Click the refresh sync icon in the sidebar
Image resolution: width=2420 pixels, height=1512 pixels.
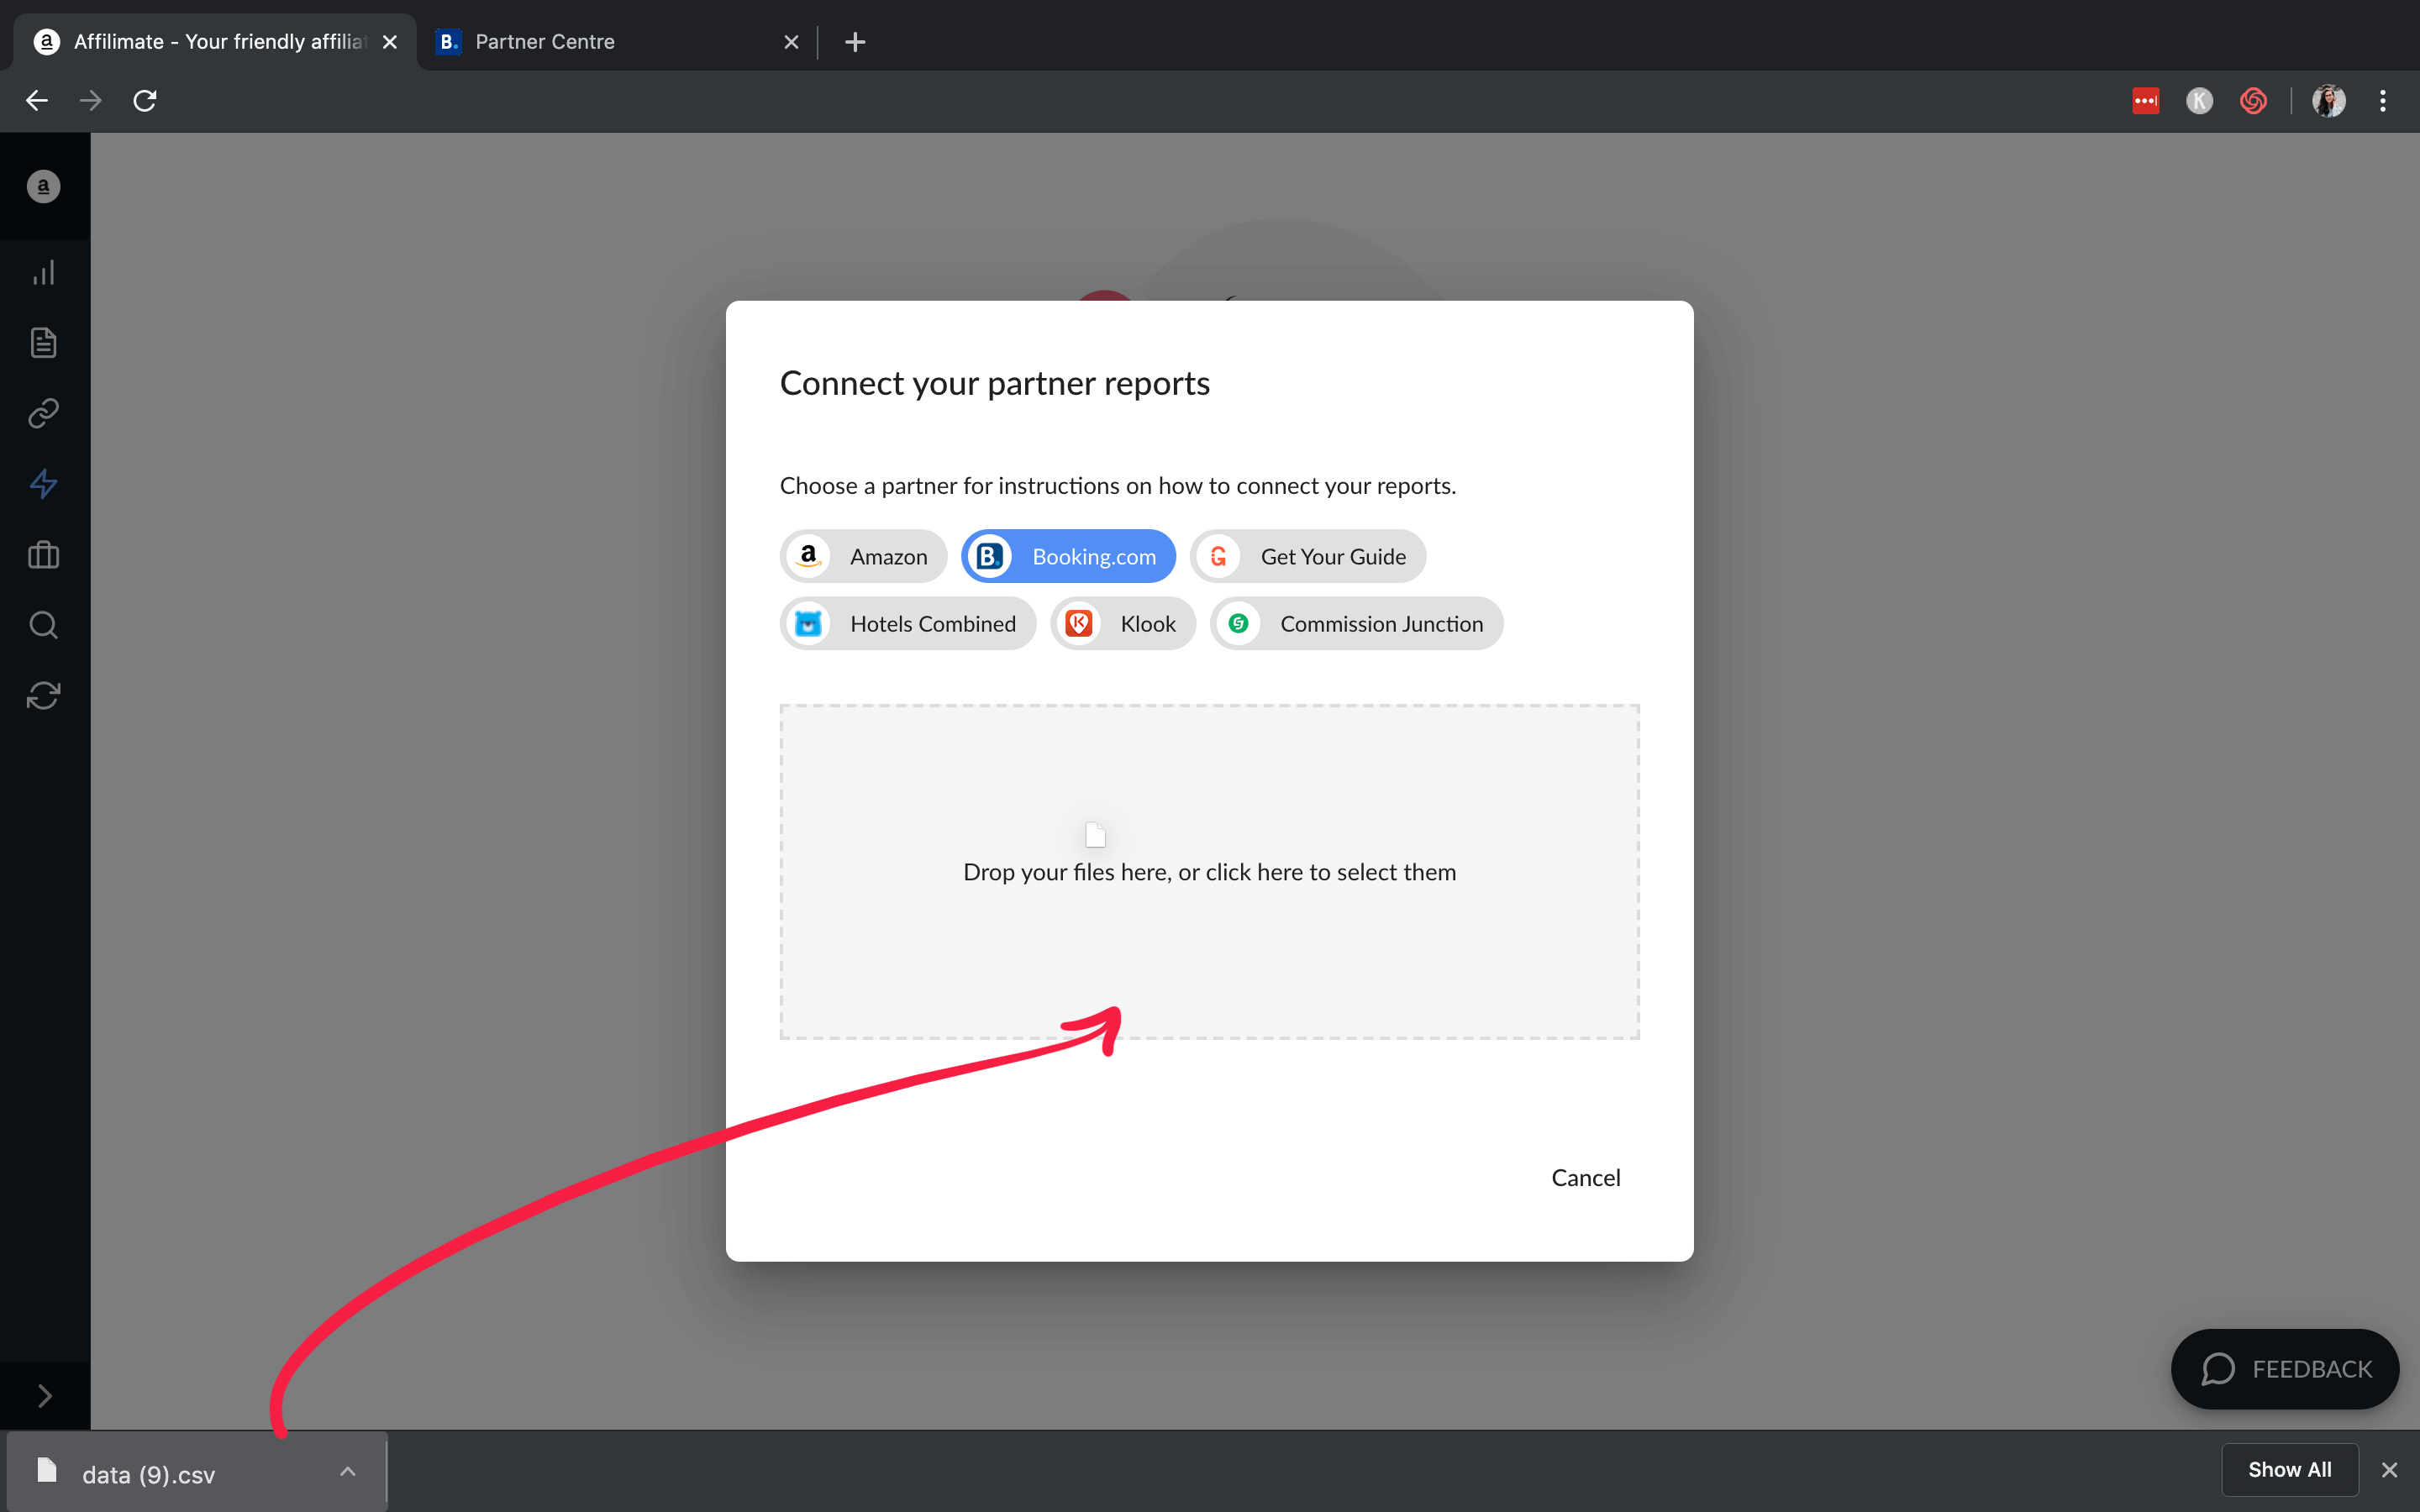point(43,695)
